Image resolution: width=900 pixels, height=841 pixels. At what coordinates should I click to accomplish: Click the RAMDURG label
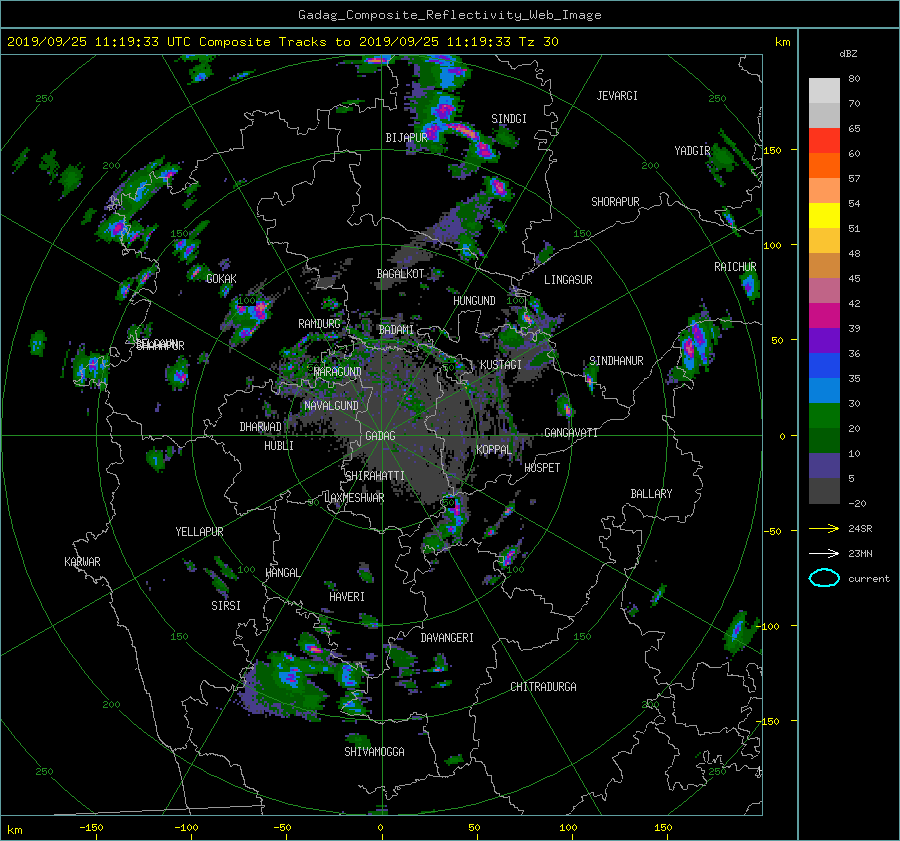point(319,324)
